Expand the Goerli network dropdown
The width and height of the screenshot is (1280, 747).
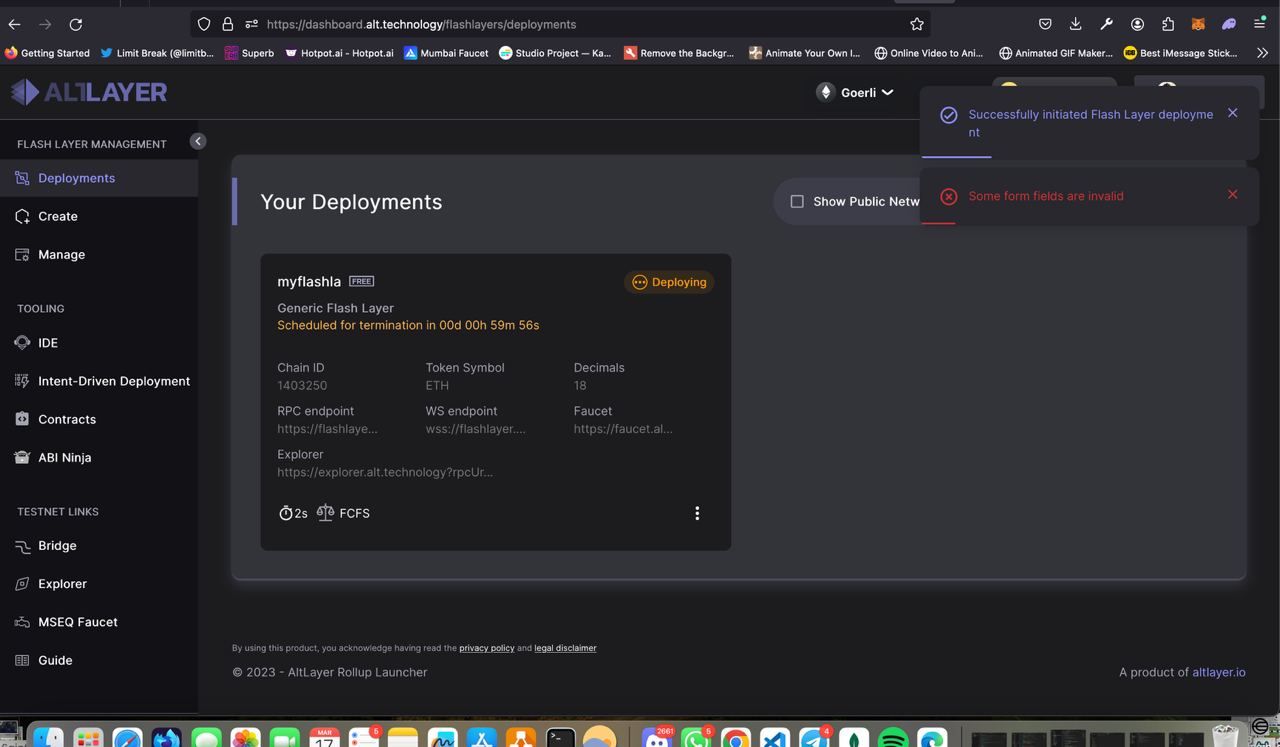tap(855, 92)
